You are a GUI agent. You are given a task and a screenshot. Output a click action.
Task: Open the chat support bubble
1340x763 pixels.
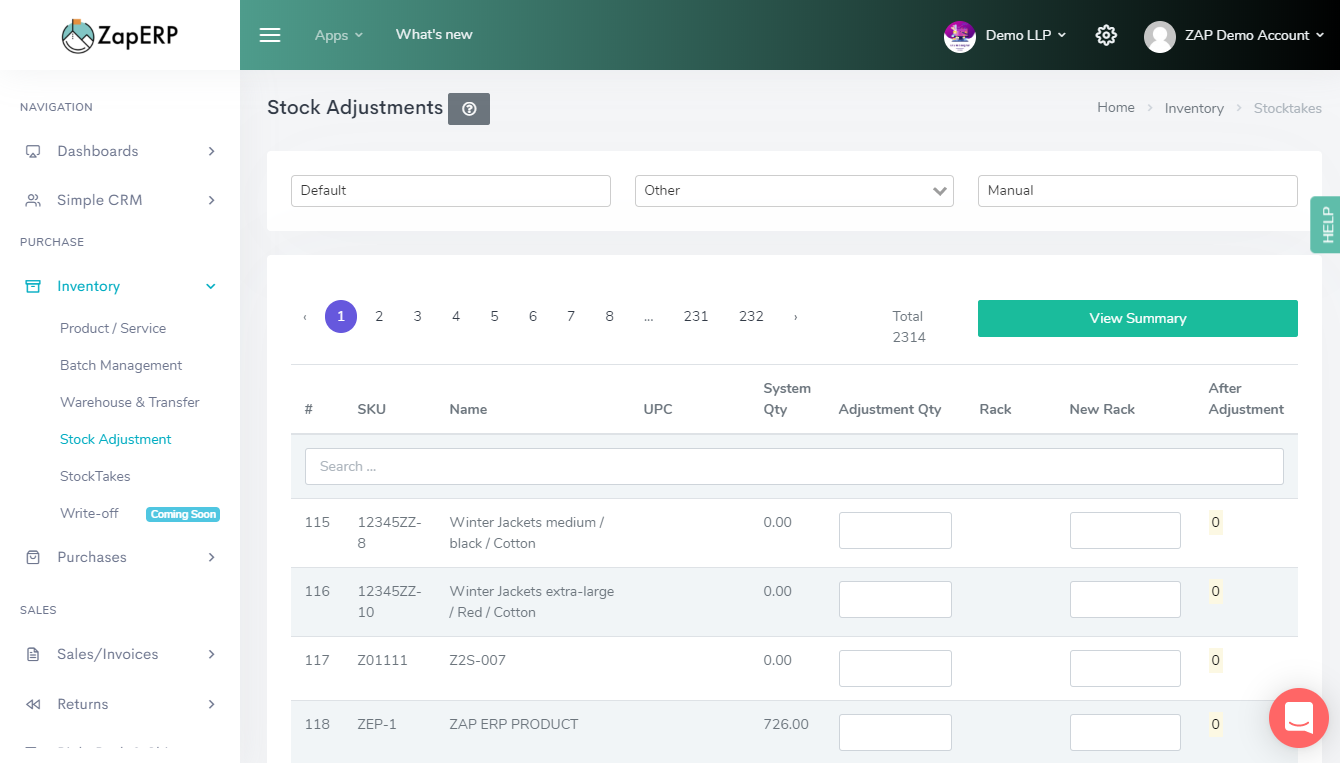click(1299, 718)
